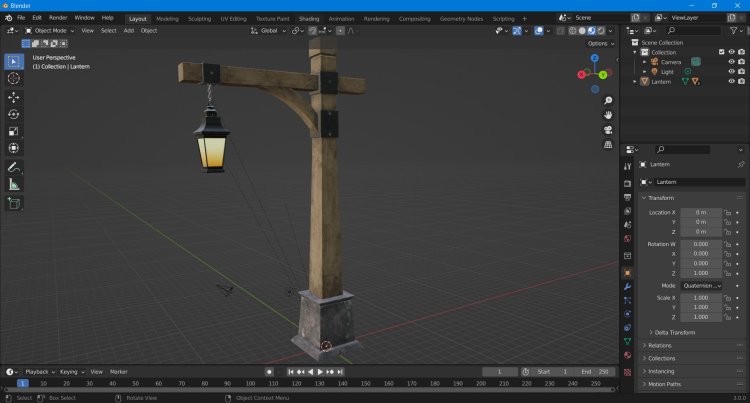Expand the Delta Transform section
This screenshot has width=750, height=403.
point(672,332)
